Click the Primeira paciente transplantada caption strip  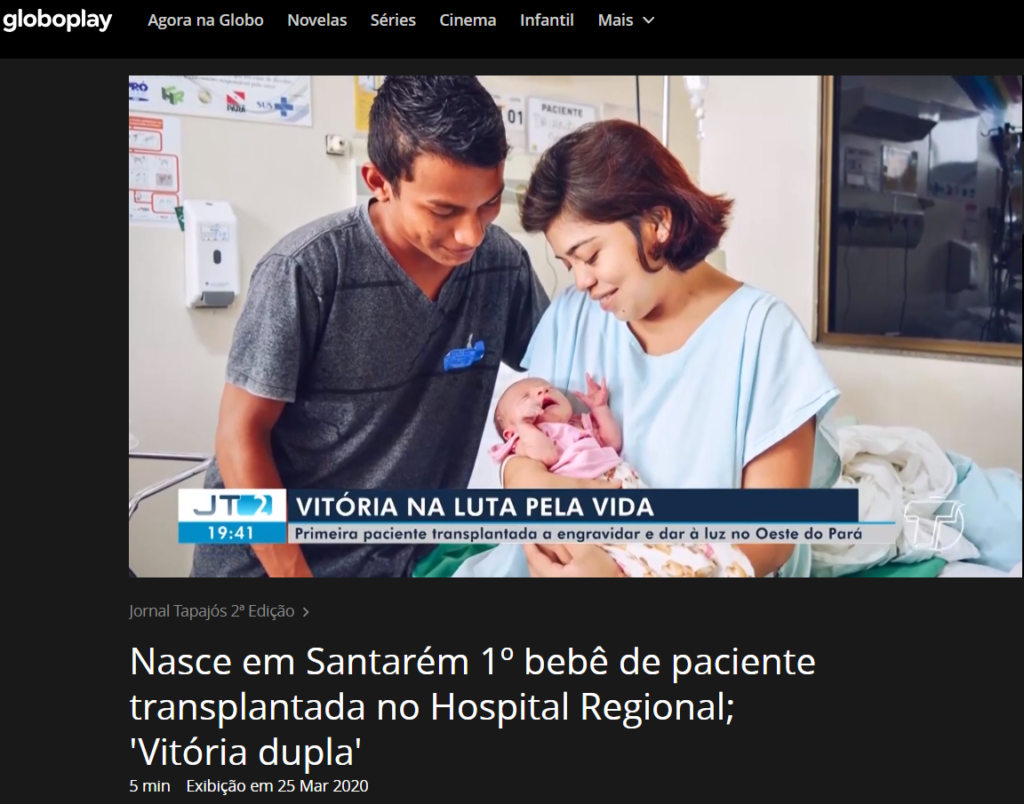578,534
